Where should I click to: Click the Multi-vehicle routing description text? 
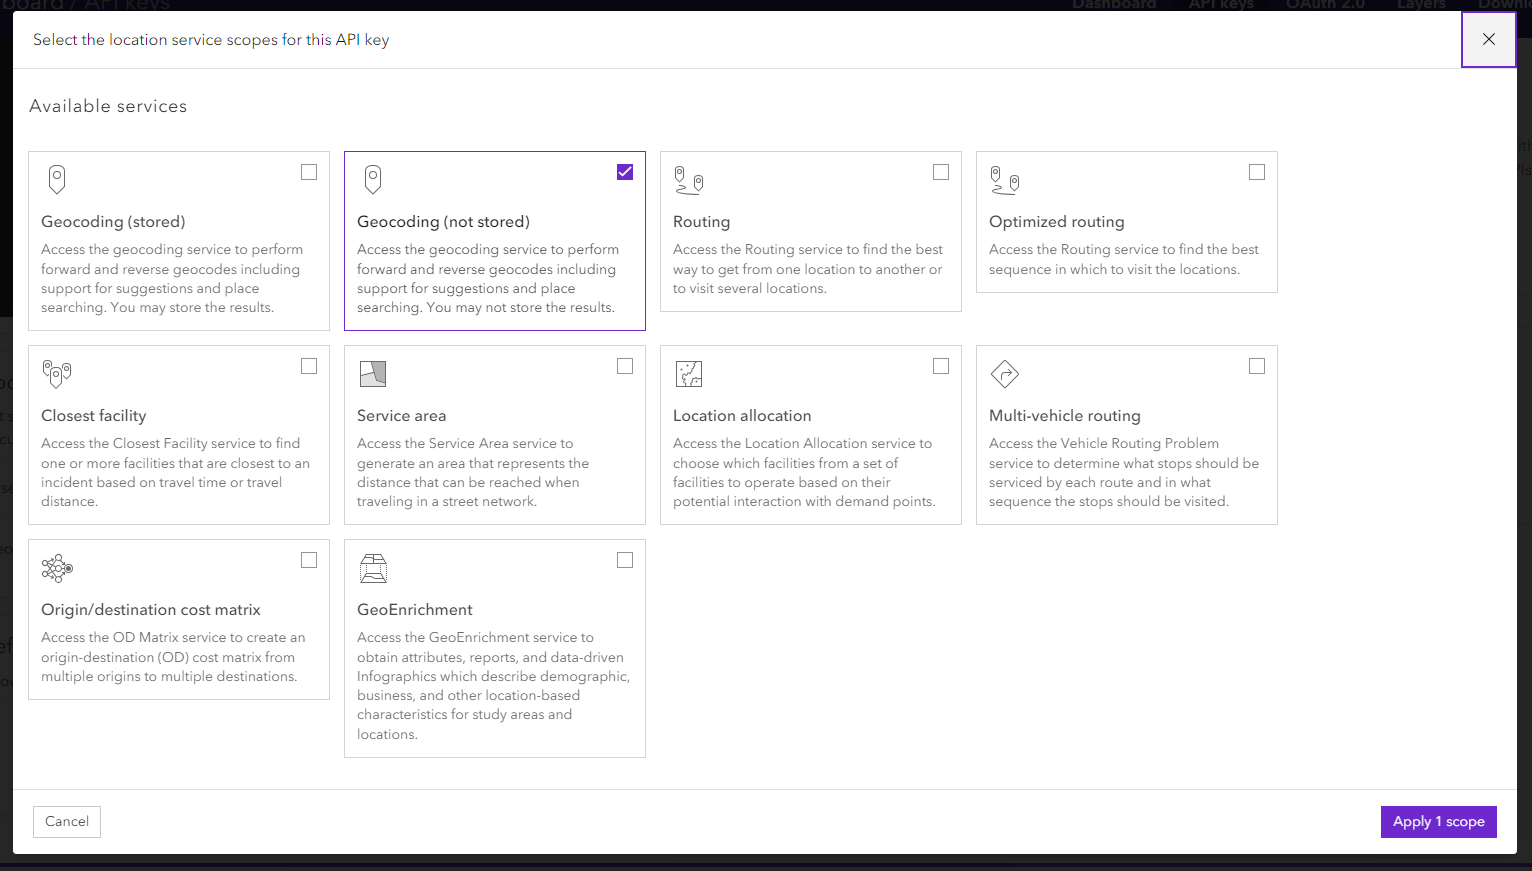pos(1124,472)
